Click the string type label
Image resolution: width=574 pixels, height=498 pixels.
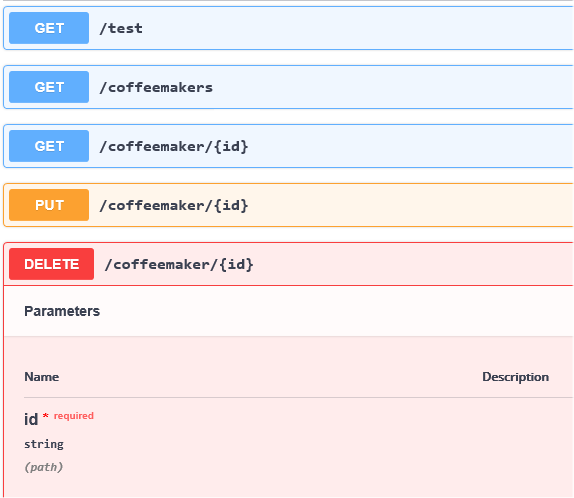(x=44, y=444)
